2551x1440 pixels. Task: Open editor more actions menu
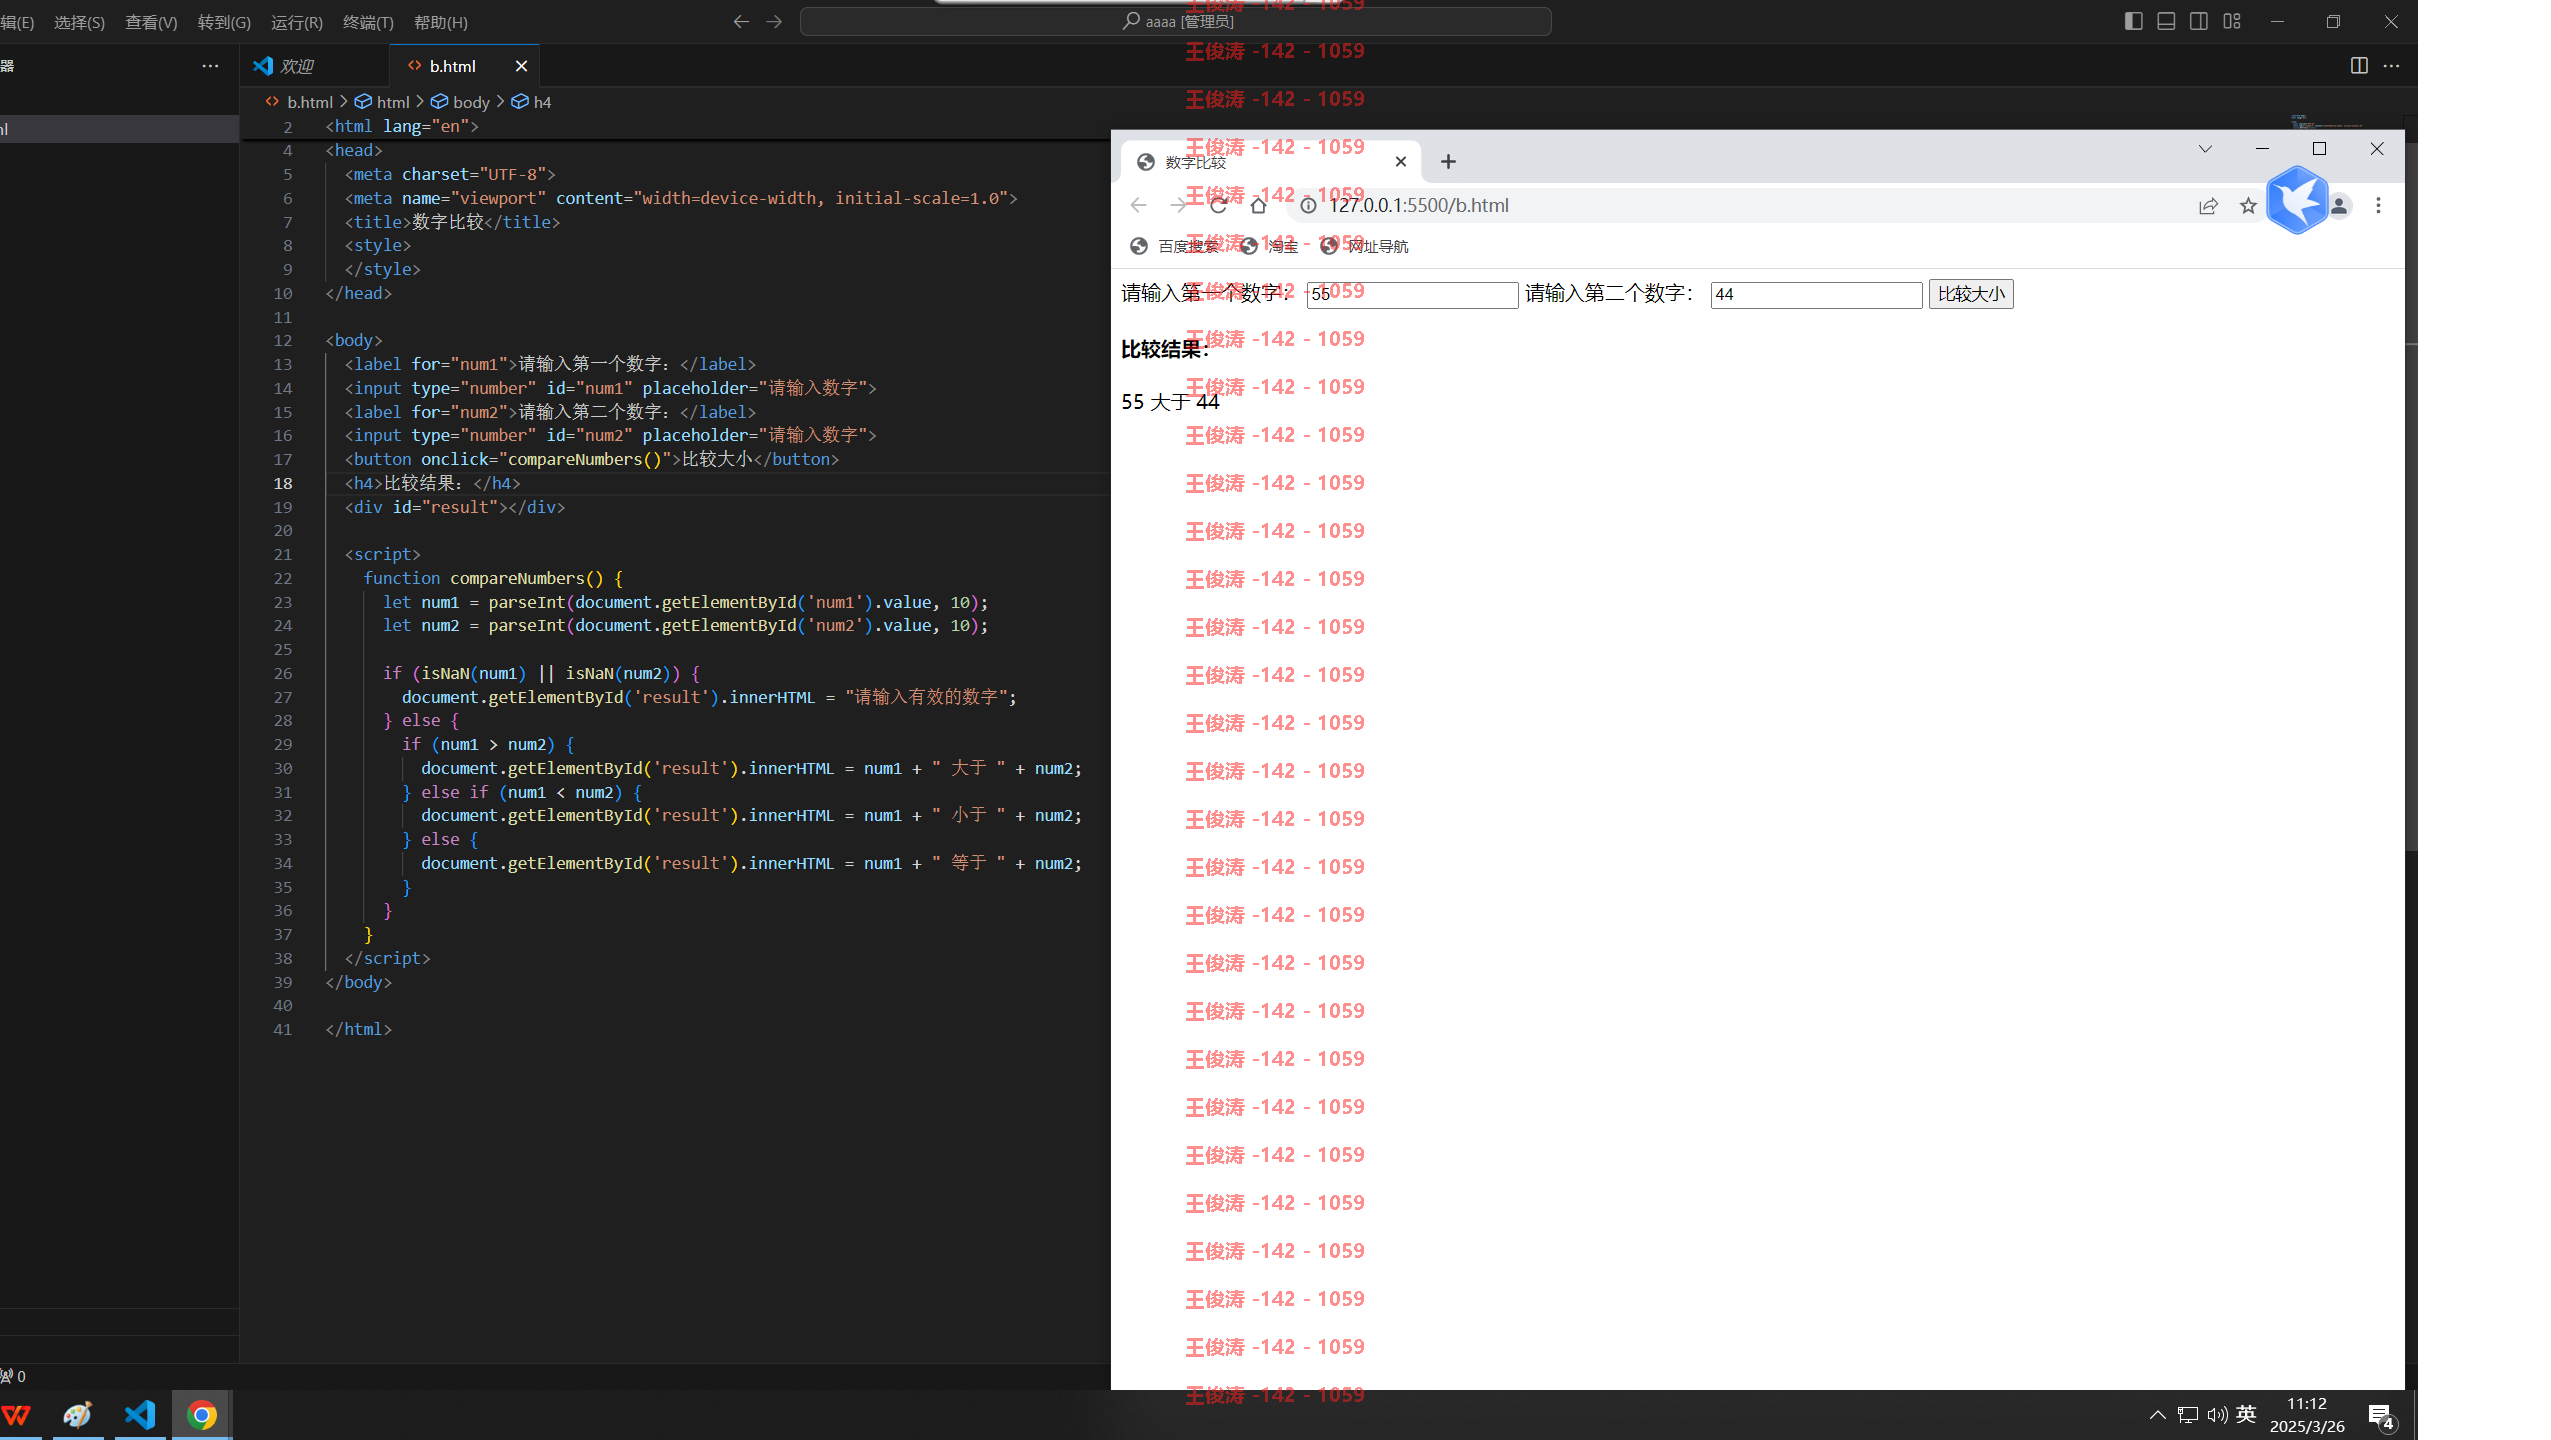[2391, 66]
